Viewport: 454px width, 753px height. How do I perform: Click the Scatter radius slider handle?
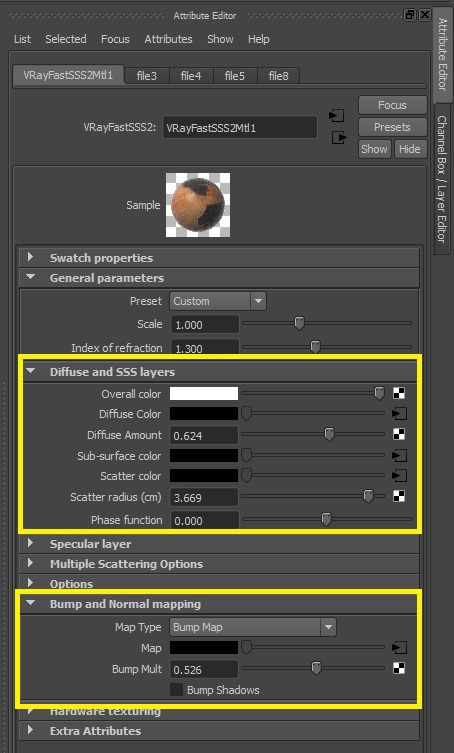(368, 496)
